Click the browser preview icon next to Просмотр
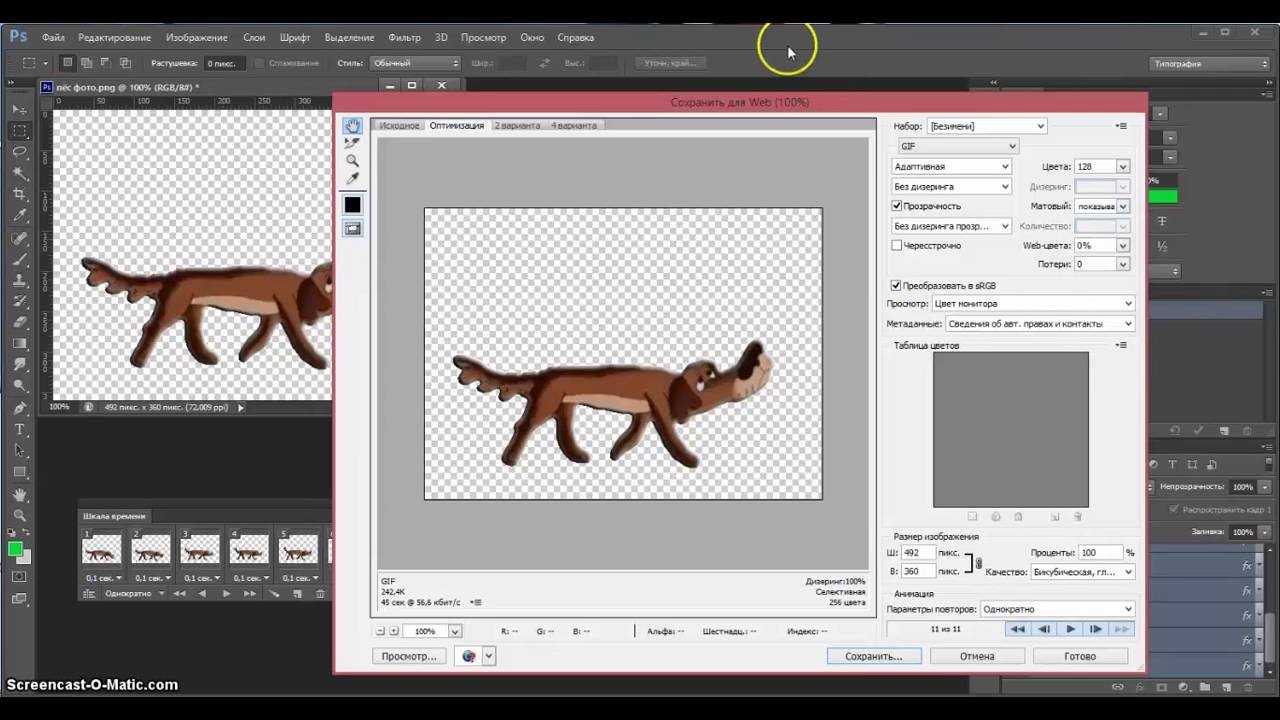Image resolution: width=1280 pixels, height=720 pixels. (469, 656)
